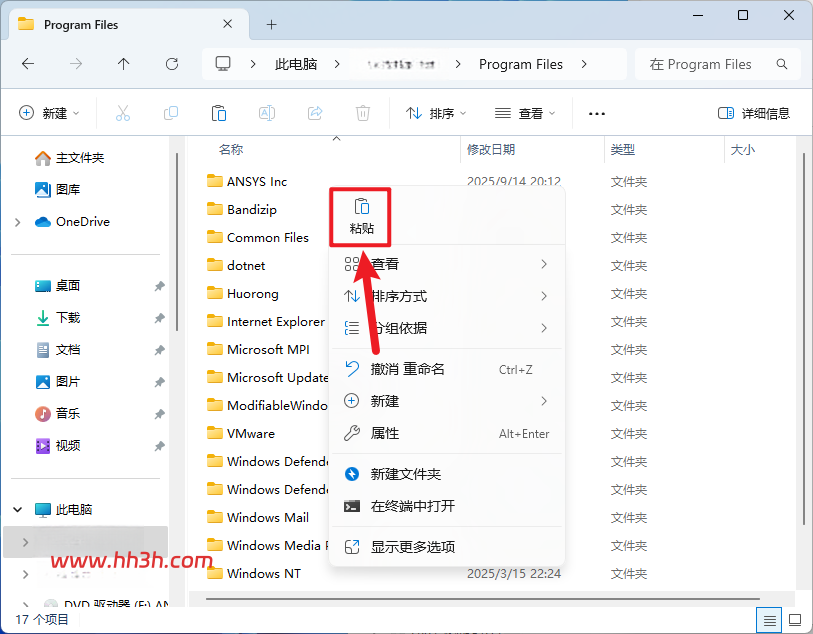This screenshot has height=634, width=813.
Task: Sort by the 名称 column header
Action: (x=231, y=150)
